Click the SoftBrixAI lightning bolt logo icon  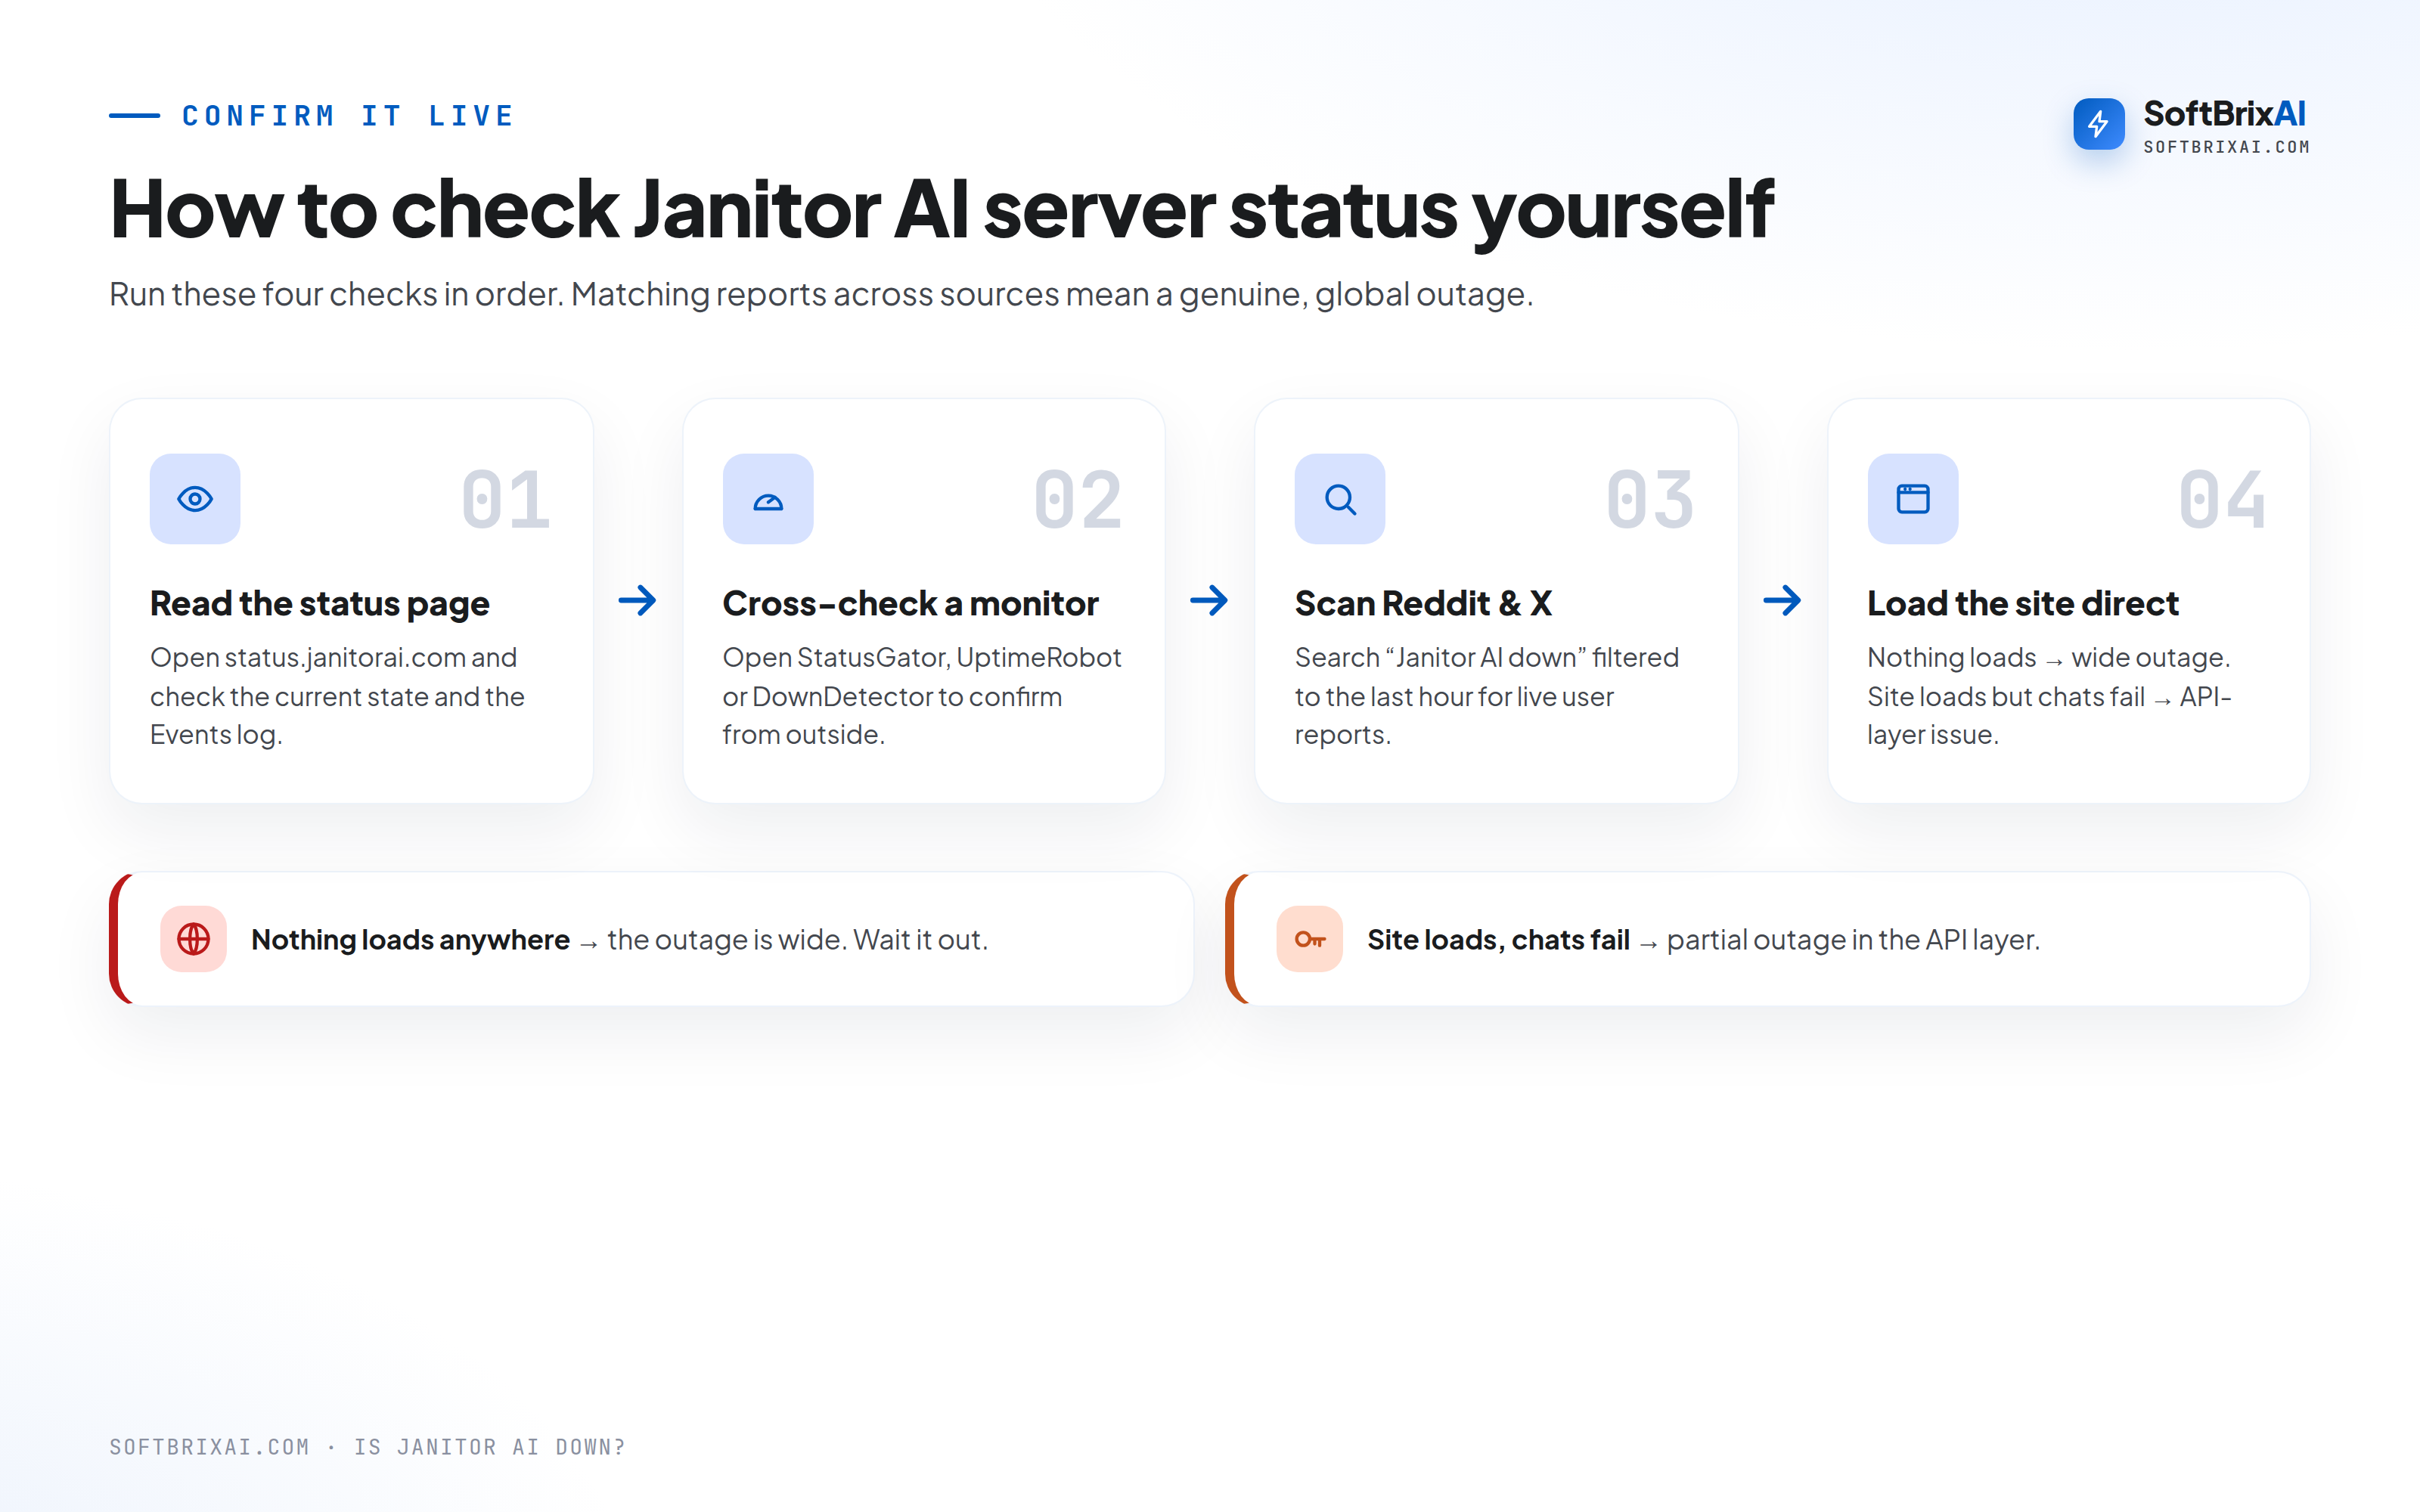pyautogui.click(x=2098, y=124)
